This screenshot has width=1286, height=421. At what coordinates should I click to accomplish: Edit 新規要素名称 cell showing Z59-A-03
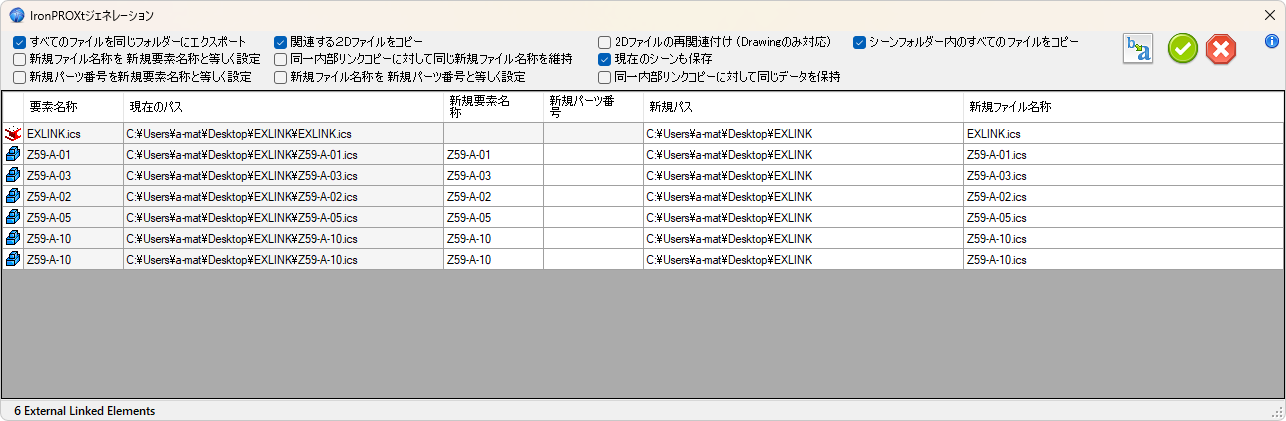[x=493, y=175]
